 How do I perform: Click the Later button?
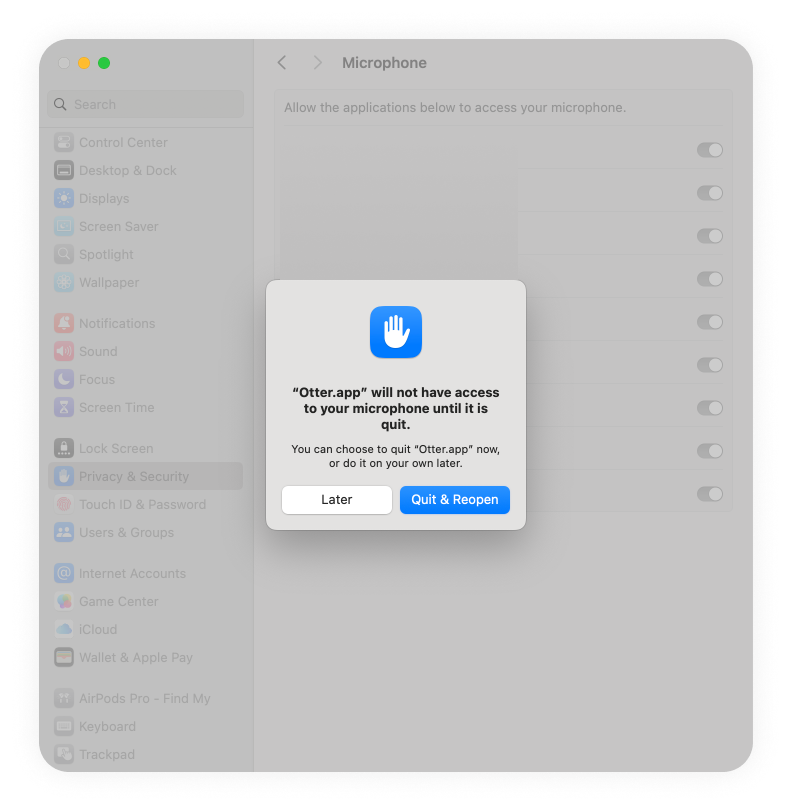pos(337,500)
